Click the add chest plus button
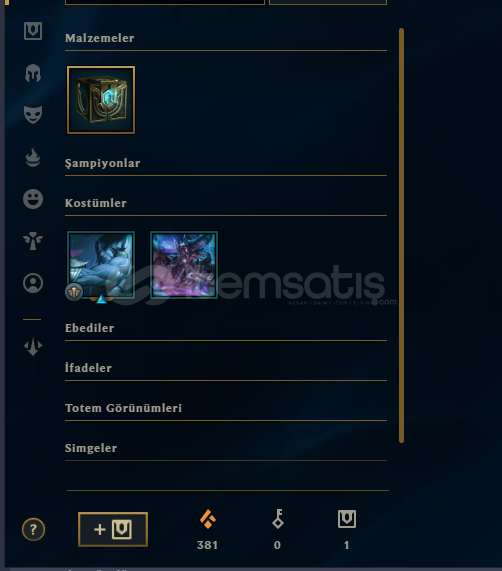The height and width of the screenshot is (571, 502). click(113, 529)
